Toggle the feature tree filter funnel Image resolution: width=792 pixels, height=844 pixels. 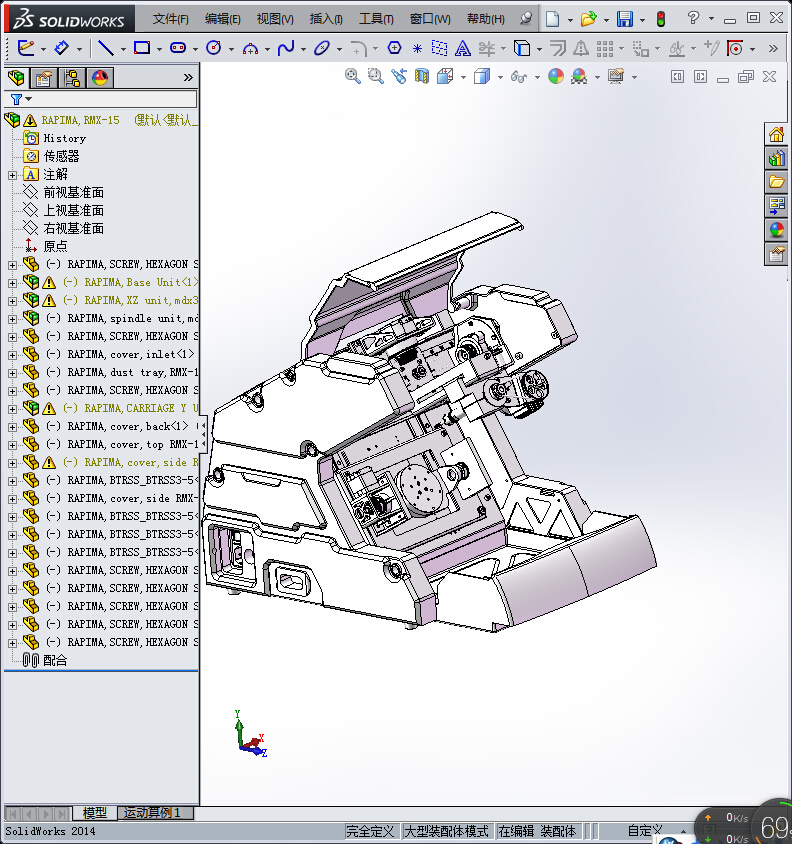(x=17, y=99)
